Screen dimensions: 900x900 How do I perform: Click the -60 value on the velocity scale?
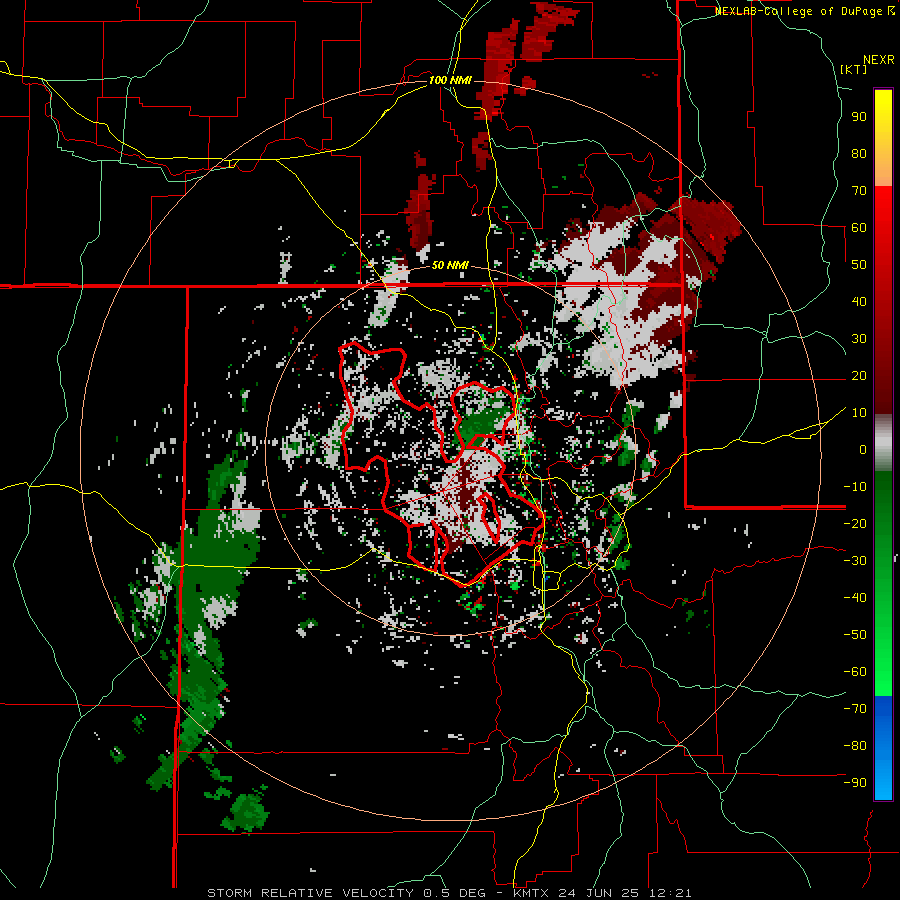pyautogui.click(x=855, y=672)
